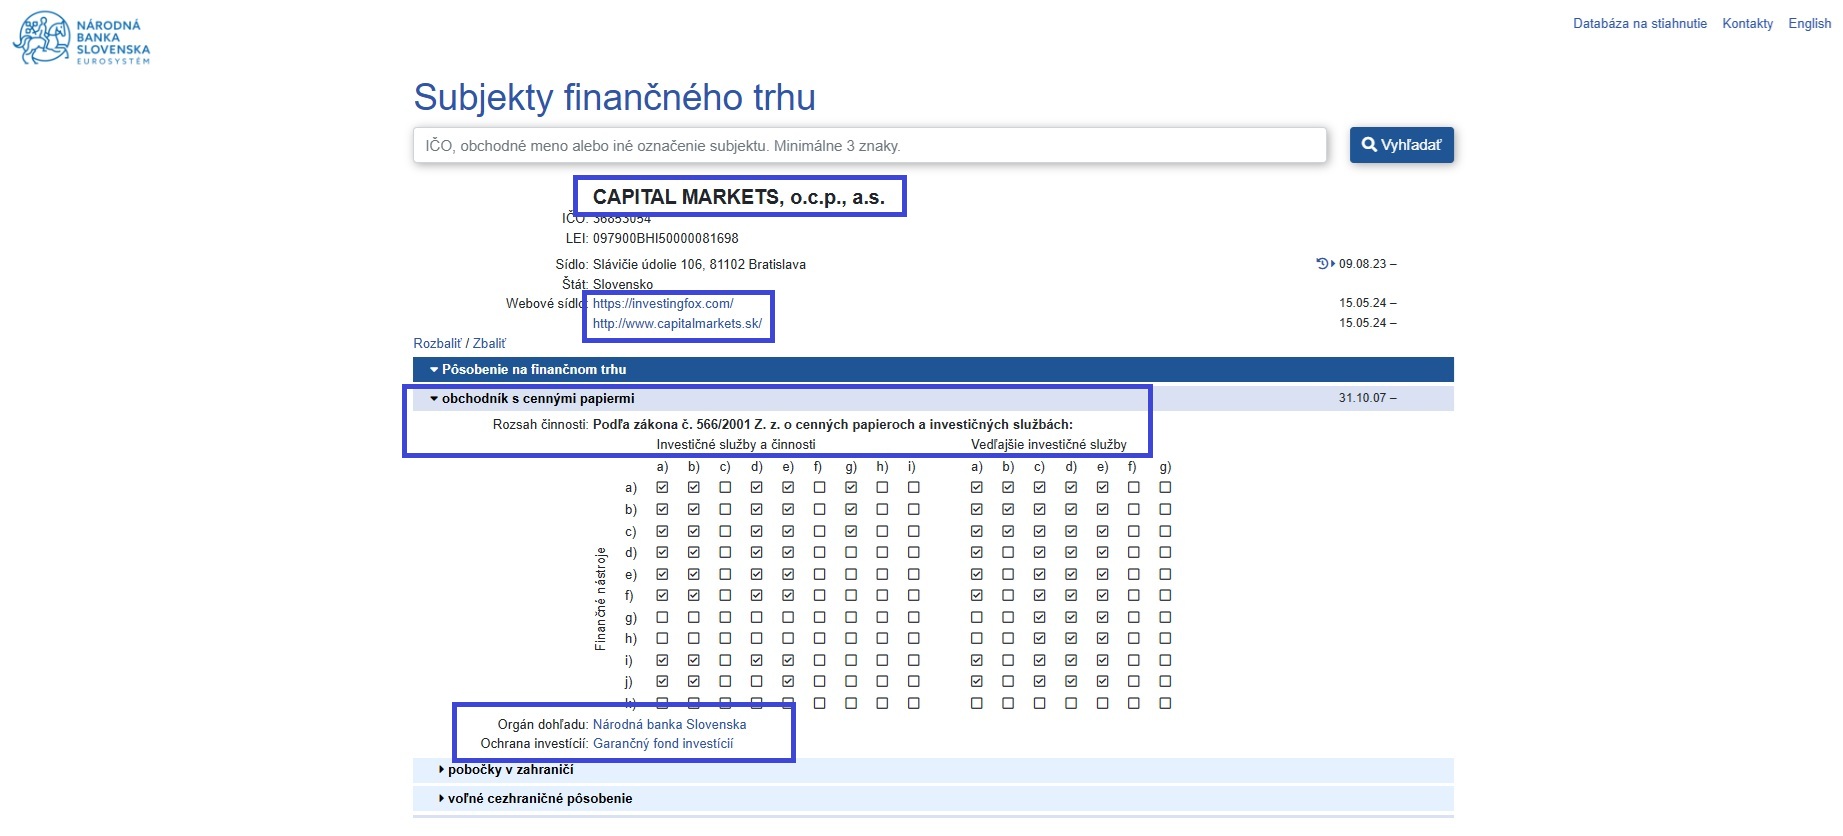This screenshot has height=836, width=1843.
Task: Toggle Vedľajšie služby checkbox row h) column e)
Action: [1102, 638]
